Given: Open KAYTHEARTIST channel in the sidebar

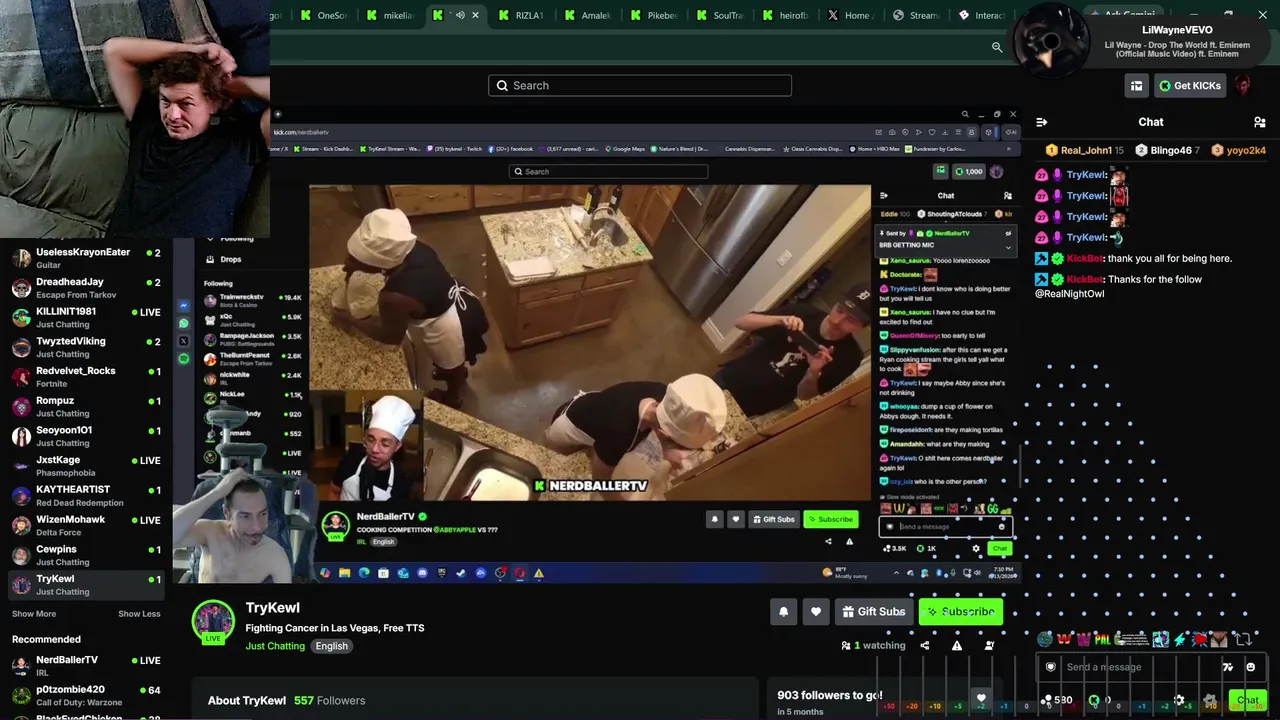Looking at the screenshot, I should [86, 496].
